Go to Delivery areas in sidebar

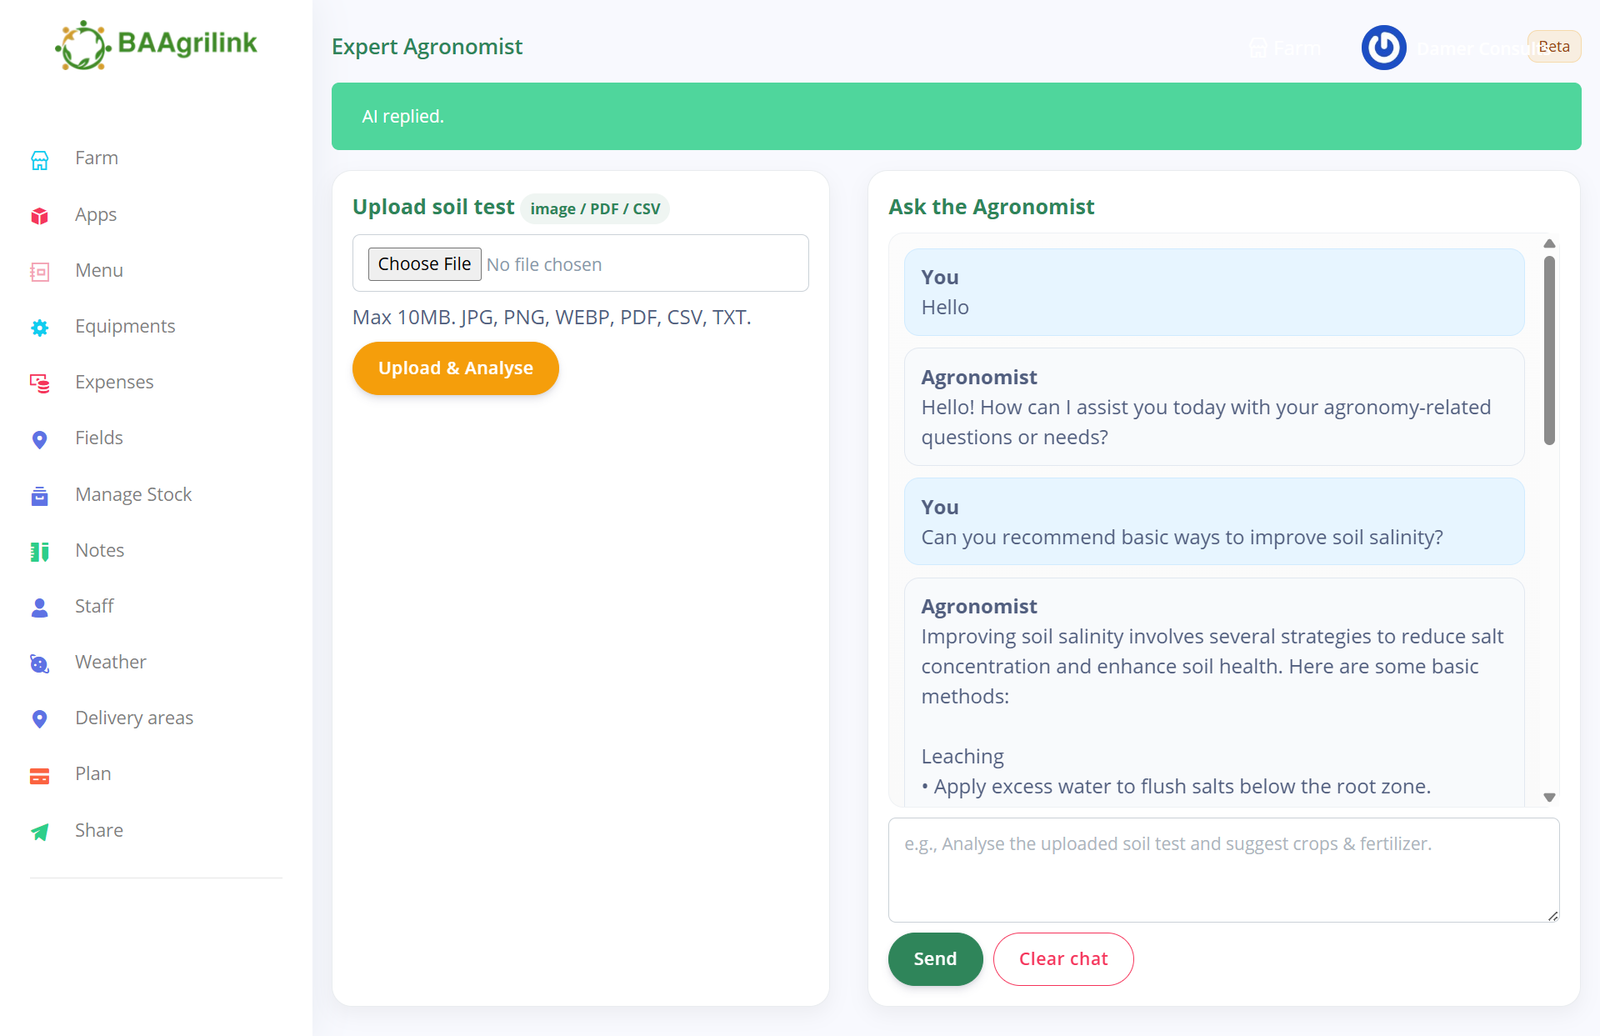click(x=134, y=718)
